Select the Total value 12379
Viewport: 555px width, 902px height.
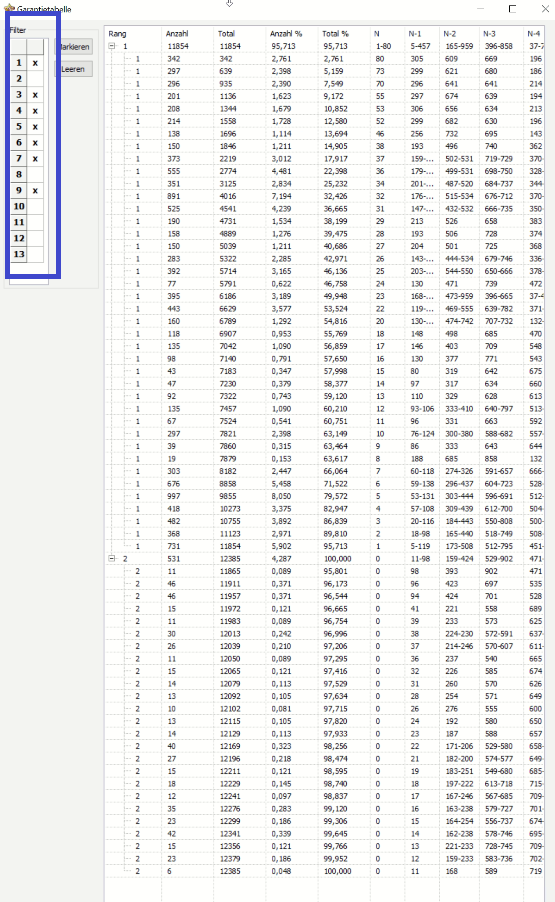tap(230, 859)
